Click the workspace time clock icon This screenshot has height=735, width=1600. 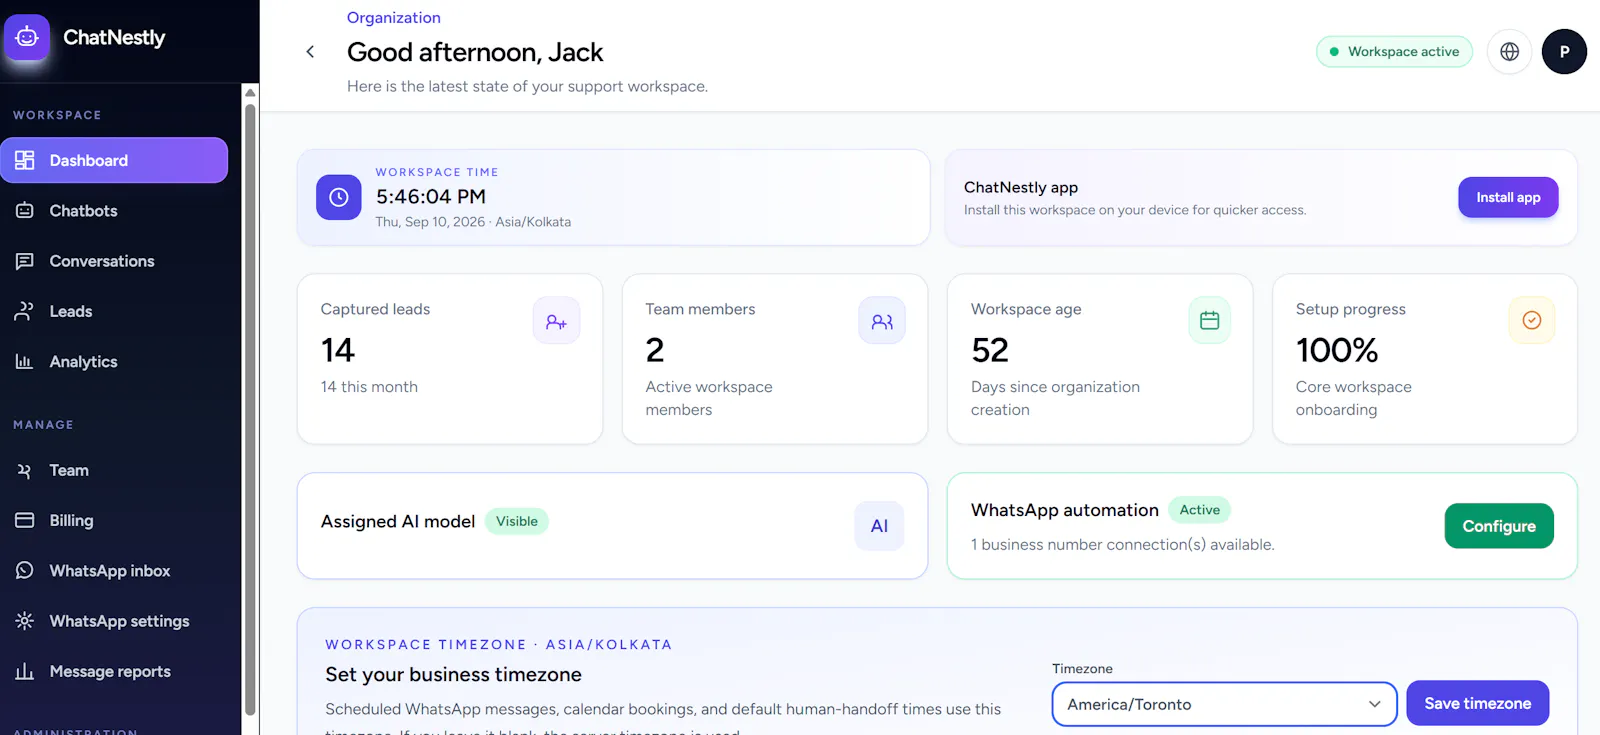[x=339, y=197]
